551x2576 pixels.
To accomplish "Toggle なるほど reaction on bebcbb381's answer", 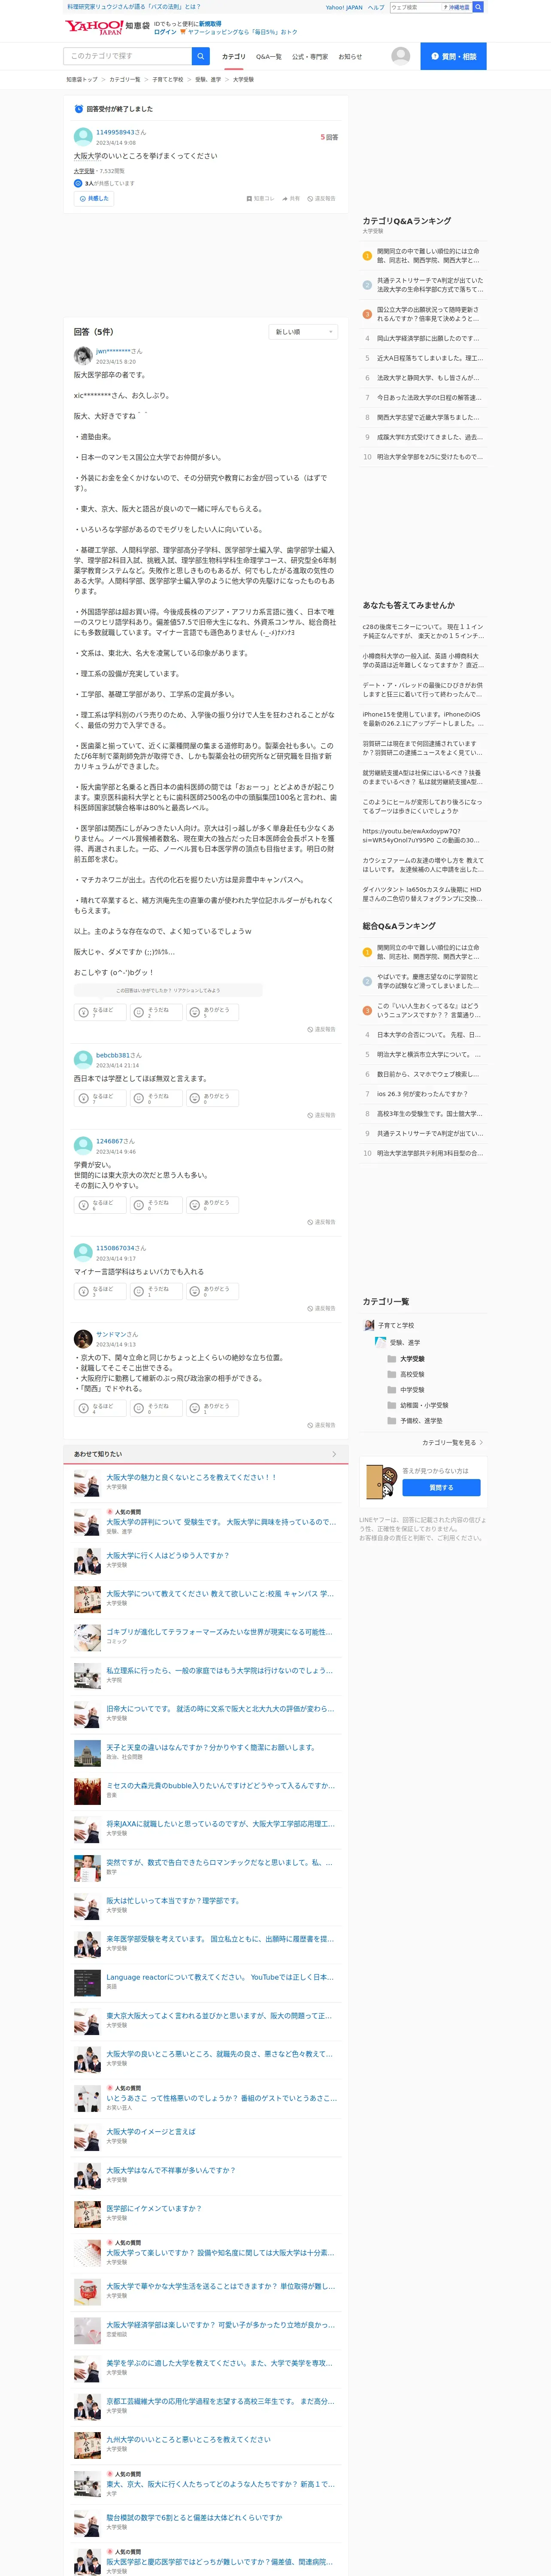I will (100, 1098).
